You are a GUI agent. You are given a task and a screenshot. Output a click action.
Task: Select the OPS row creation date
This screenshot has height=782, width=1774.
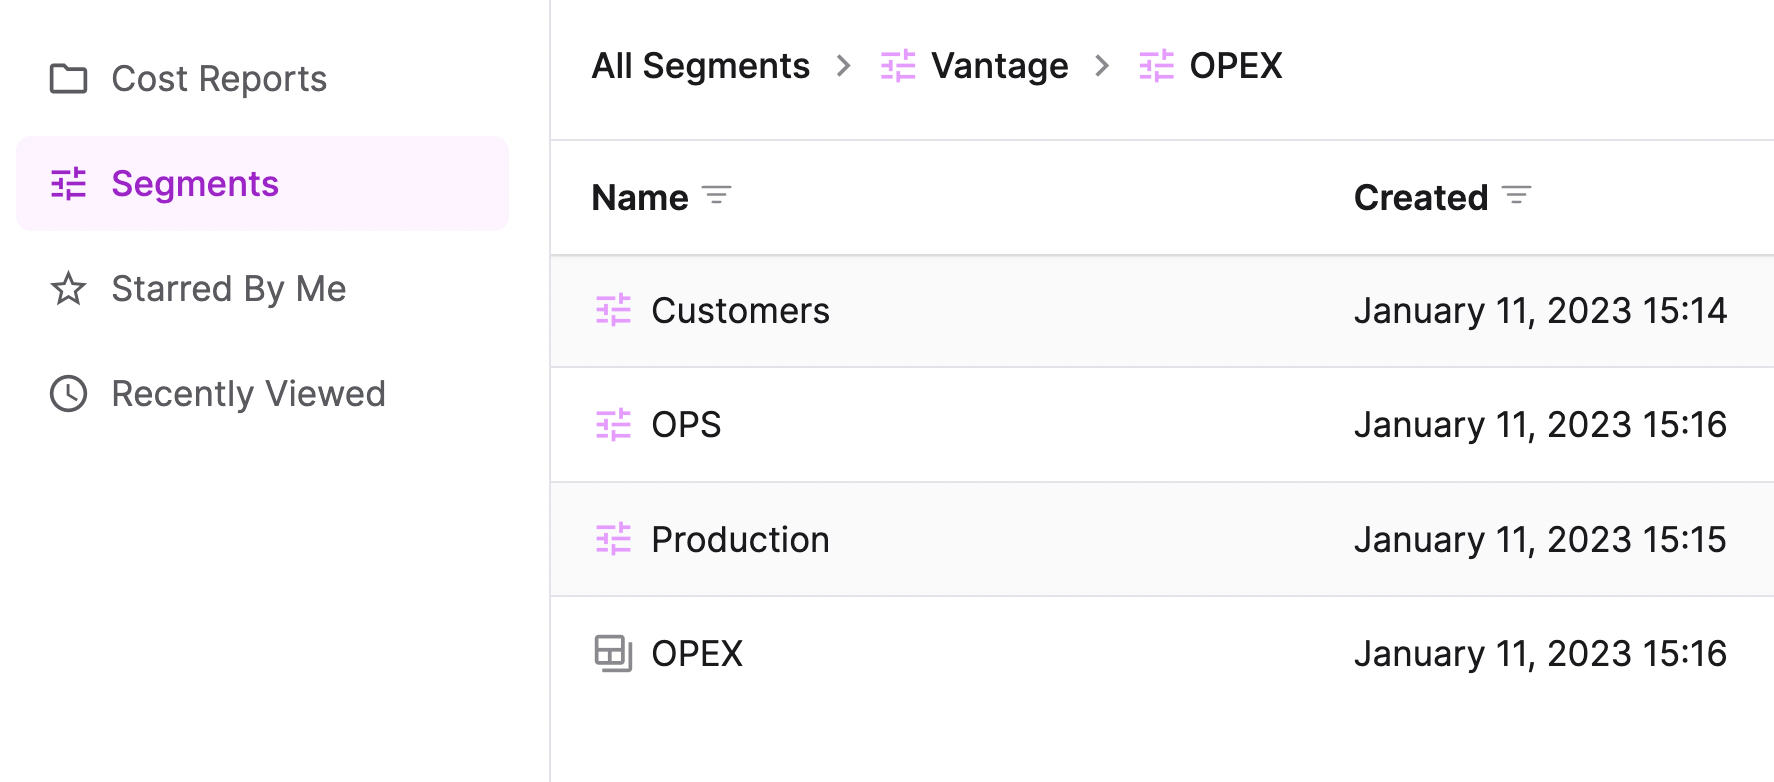click(1539, 425)
